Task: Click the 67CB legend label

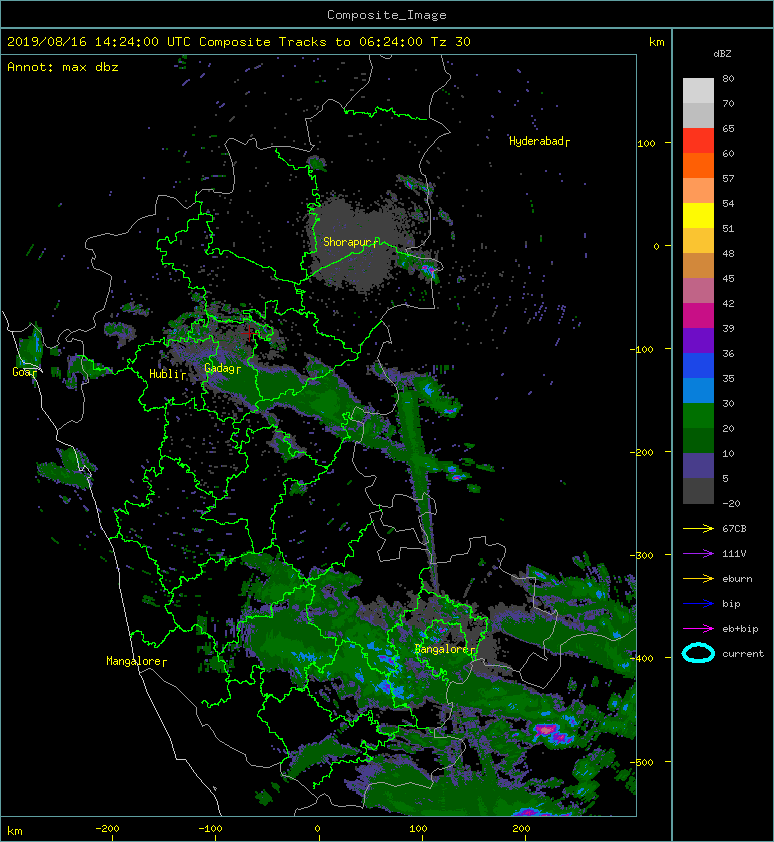Action: tap(734, 528)
